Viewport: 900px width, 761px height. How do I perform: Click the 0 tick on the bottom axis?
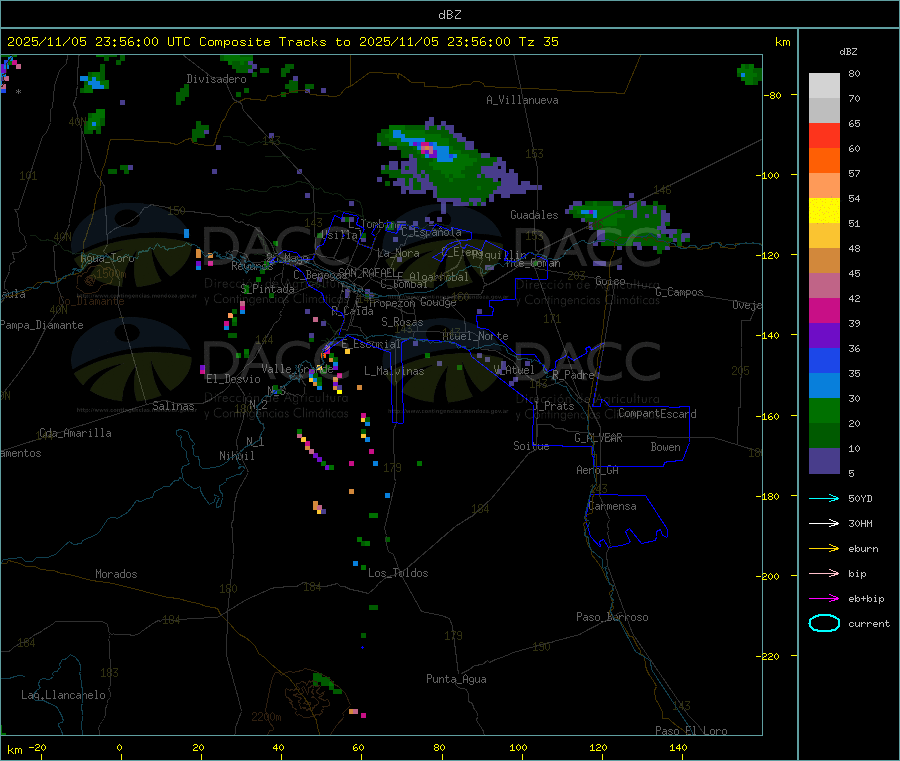pos(119,747)
